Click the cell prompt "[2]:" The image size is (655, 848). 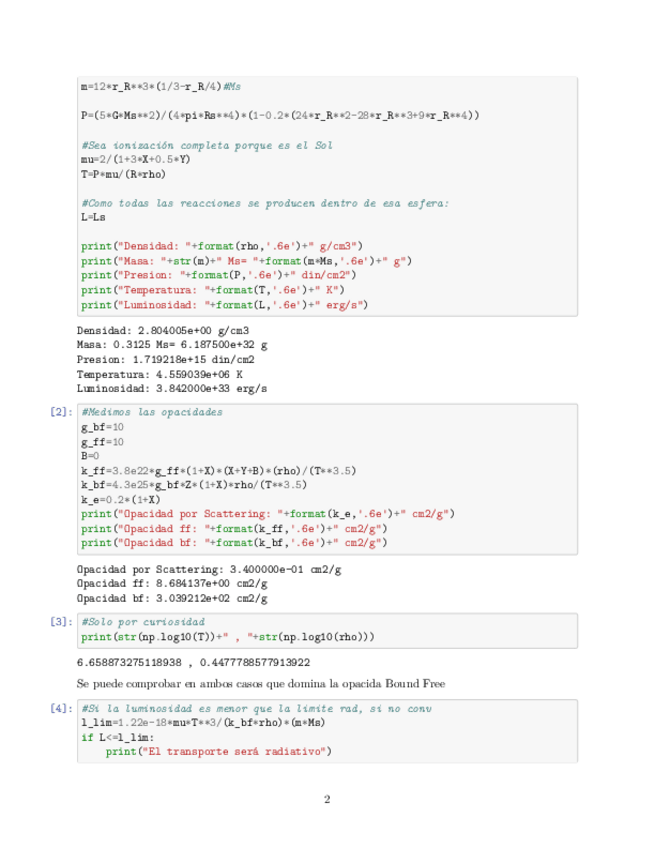(x=61, y=412)
